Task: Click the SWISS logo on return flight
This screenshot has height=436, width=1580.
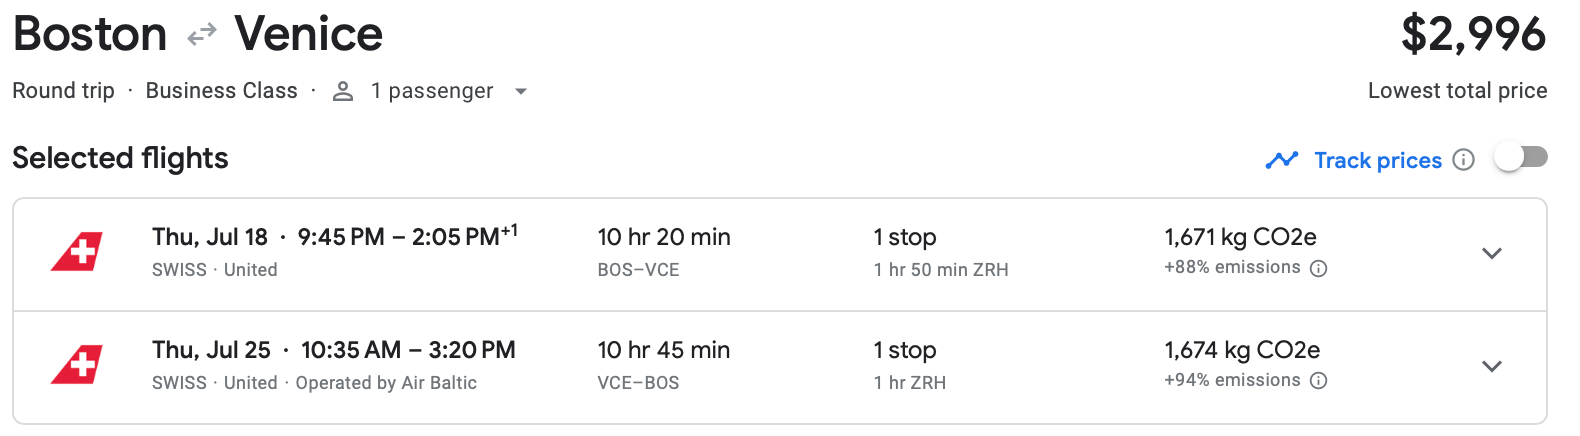Action: tap(77, 365)
